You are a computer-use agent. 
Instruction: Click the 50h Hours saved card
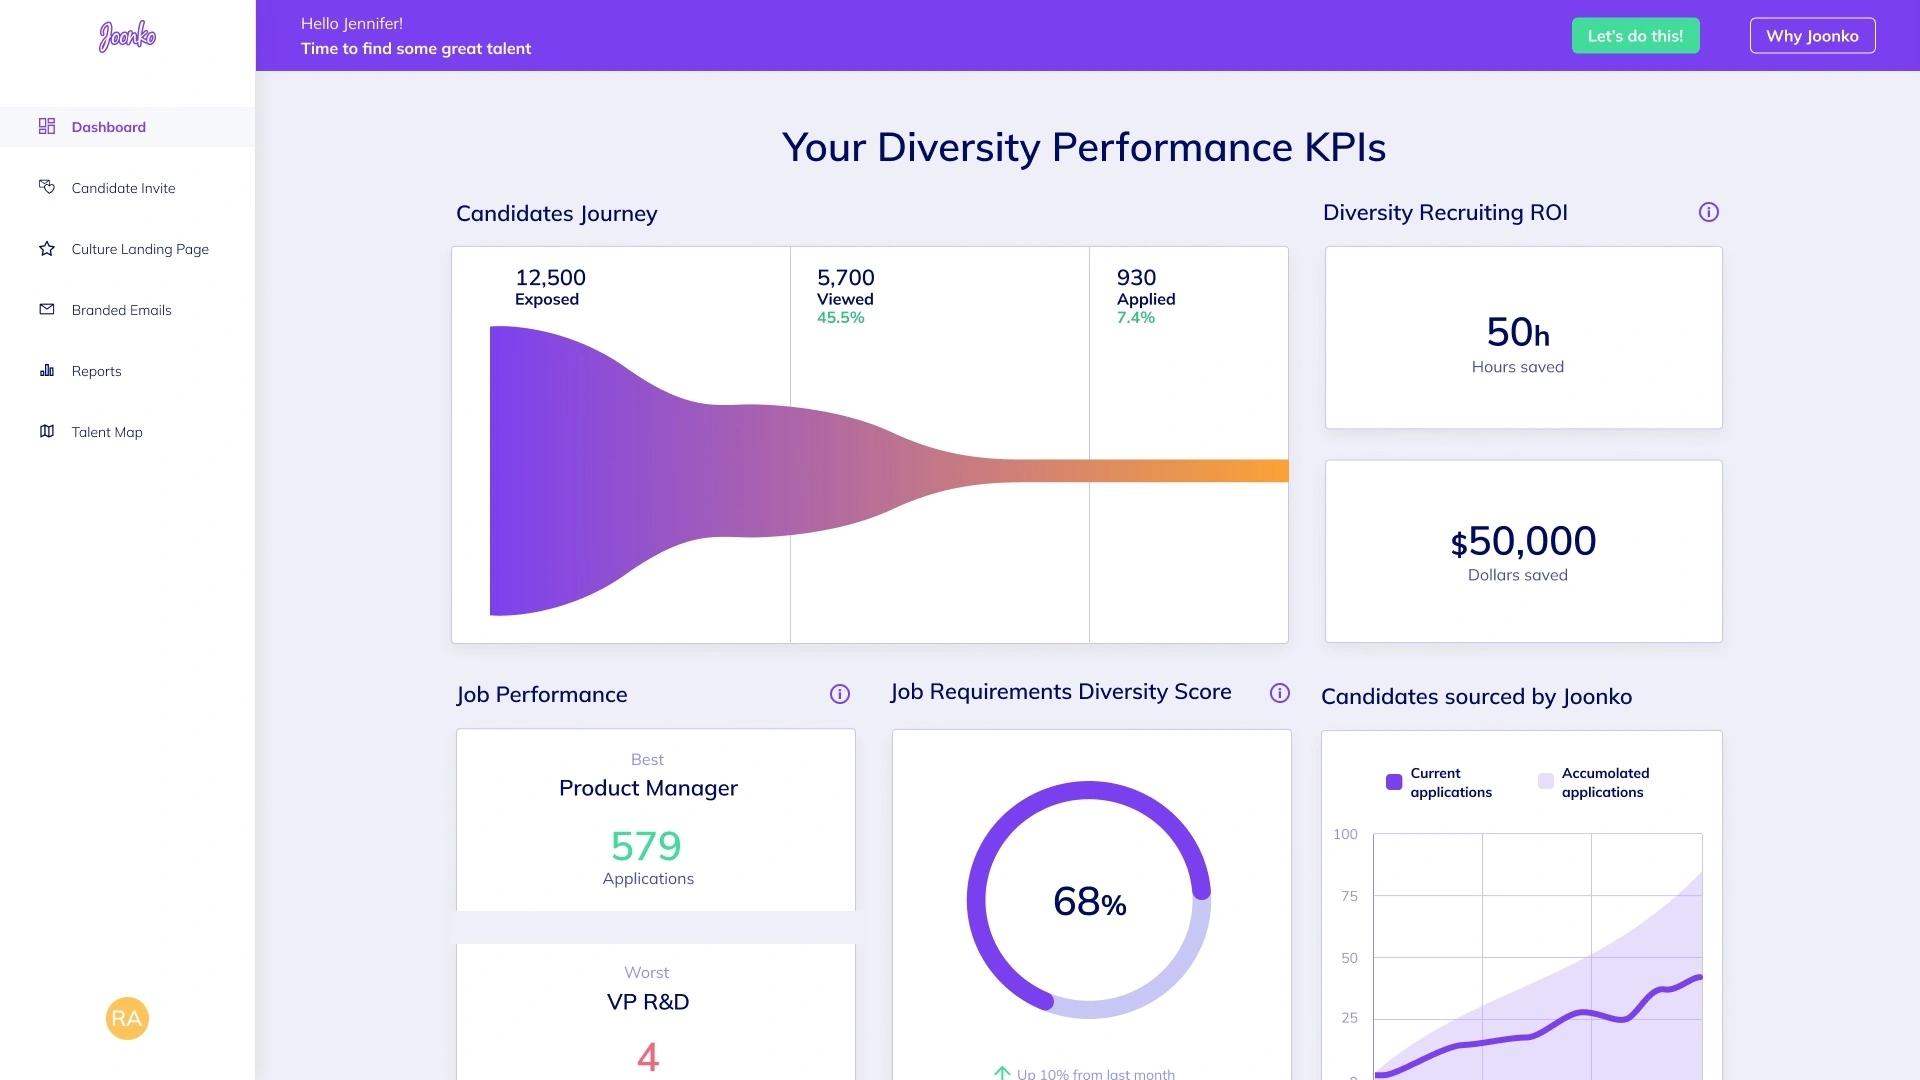1523,338
